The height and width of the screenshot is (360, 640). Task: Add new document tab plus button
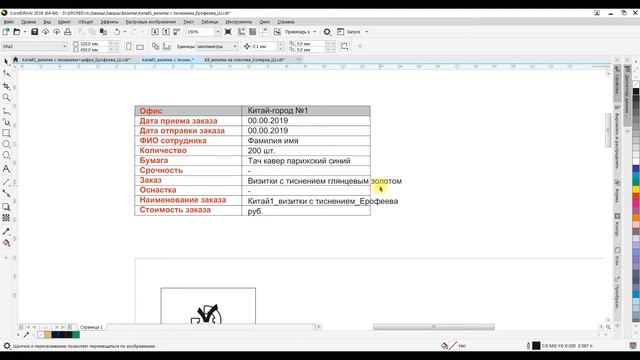[299, 60]
